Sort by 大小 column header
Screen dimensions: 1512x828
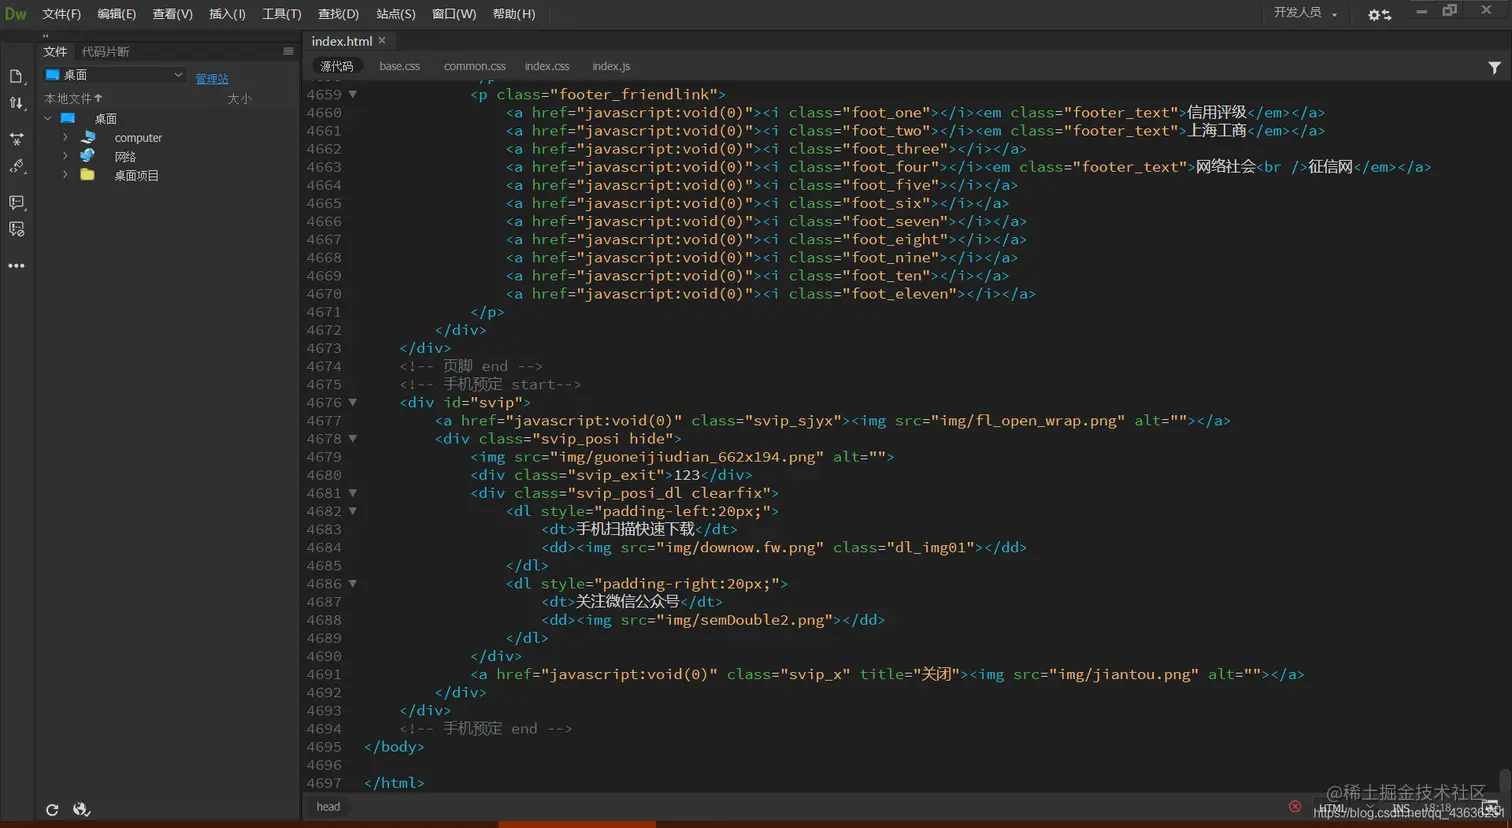tap(239, 98)
